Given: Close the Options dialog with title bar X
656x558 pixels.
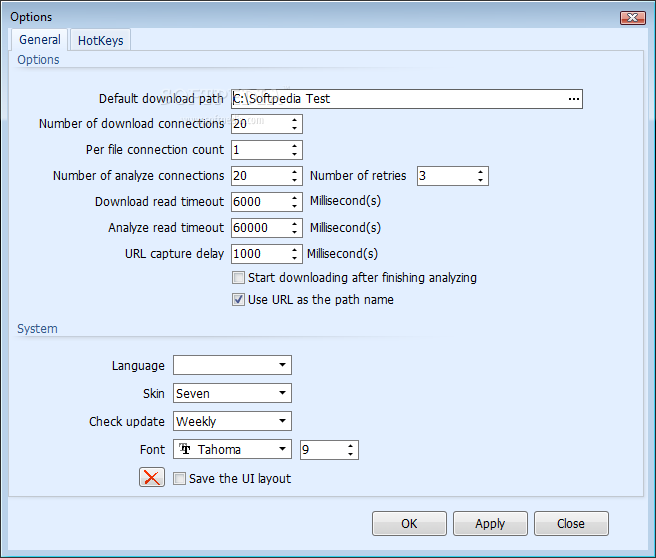Looking at the screenshot, I should click(633, 18).
